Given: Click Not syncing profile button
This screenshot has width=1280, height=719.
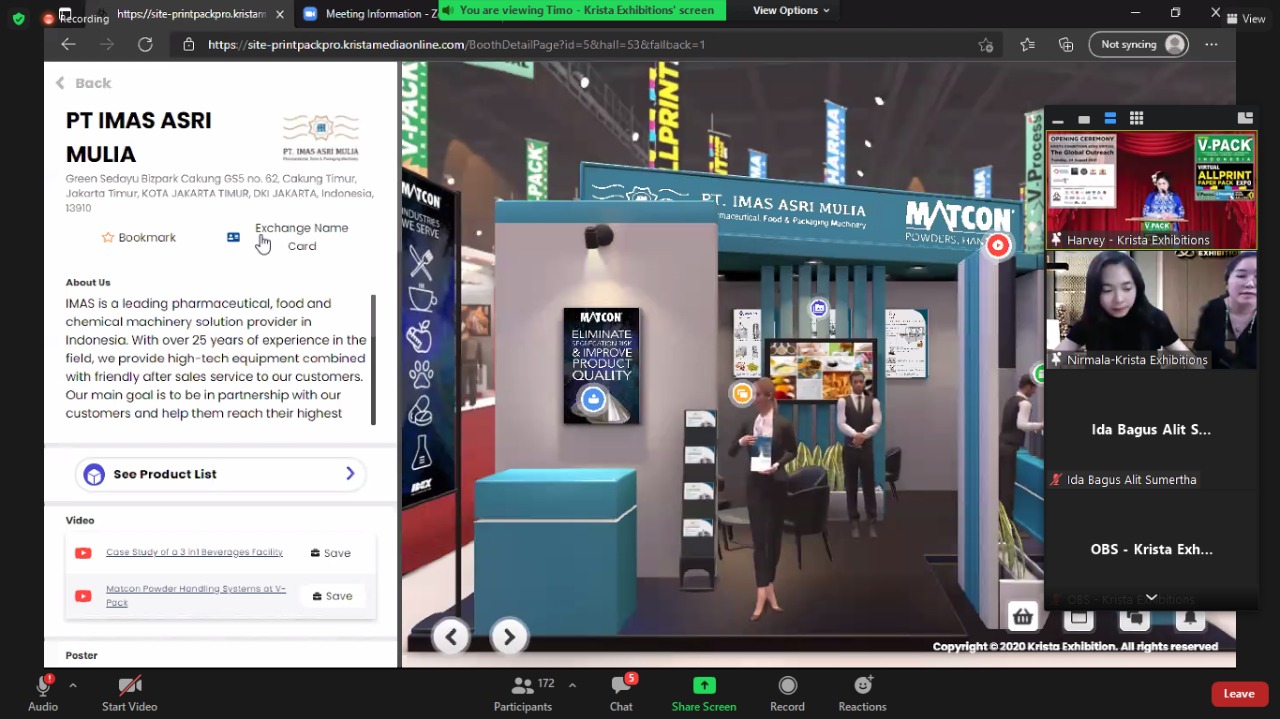Looking at the screenshot, I should click(x=1139, y=44).
